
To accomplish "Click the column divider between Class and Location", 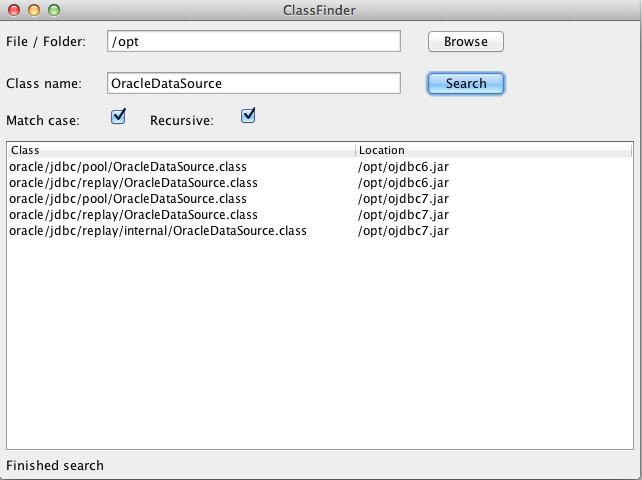I will click(355, 150).
